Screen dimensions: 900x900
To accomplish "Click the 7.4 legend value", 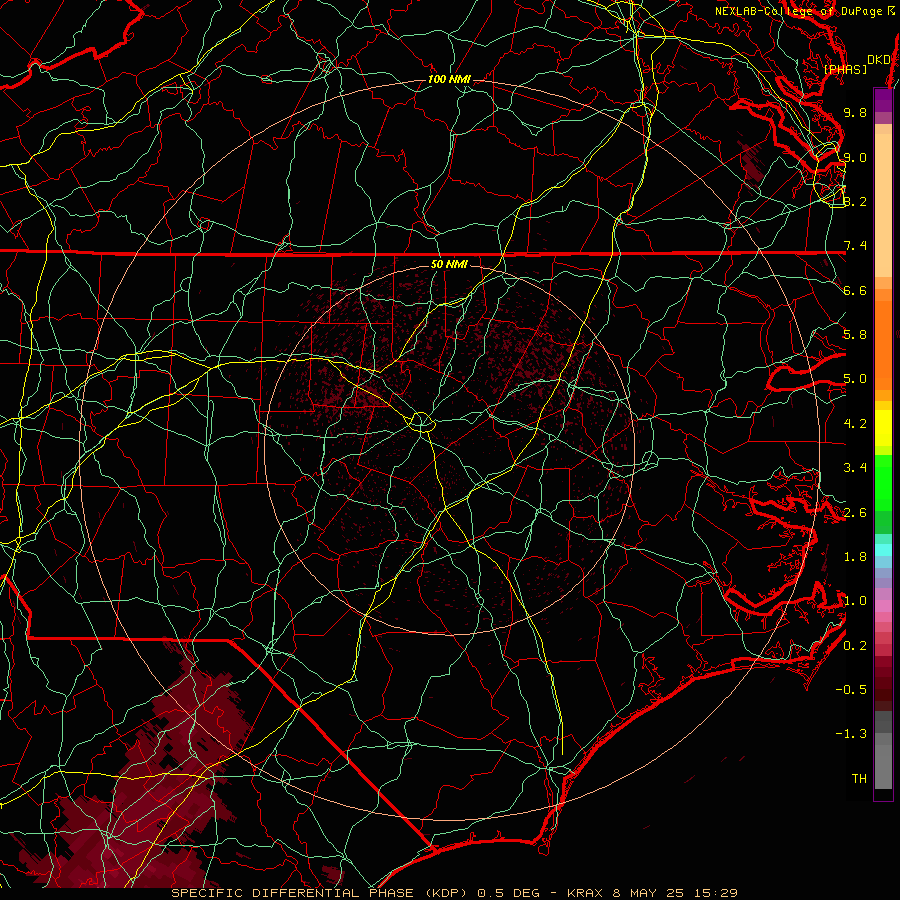I will [x=855, y=246].
